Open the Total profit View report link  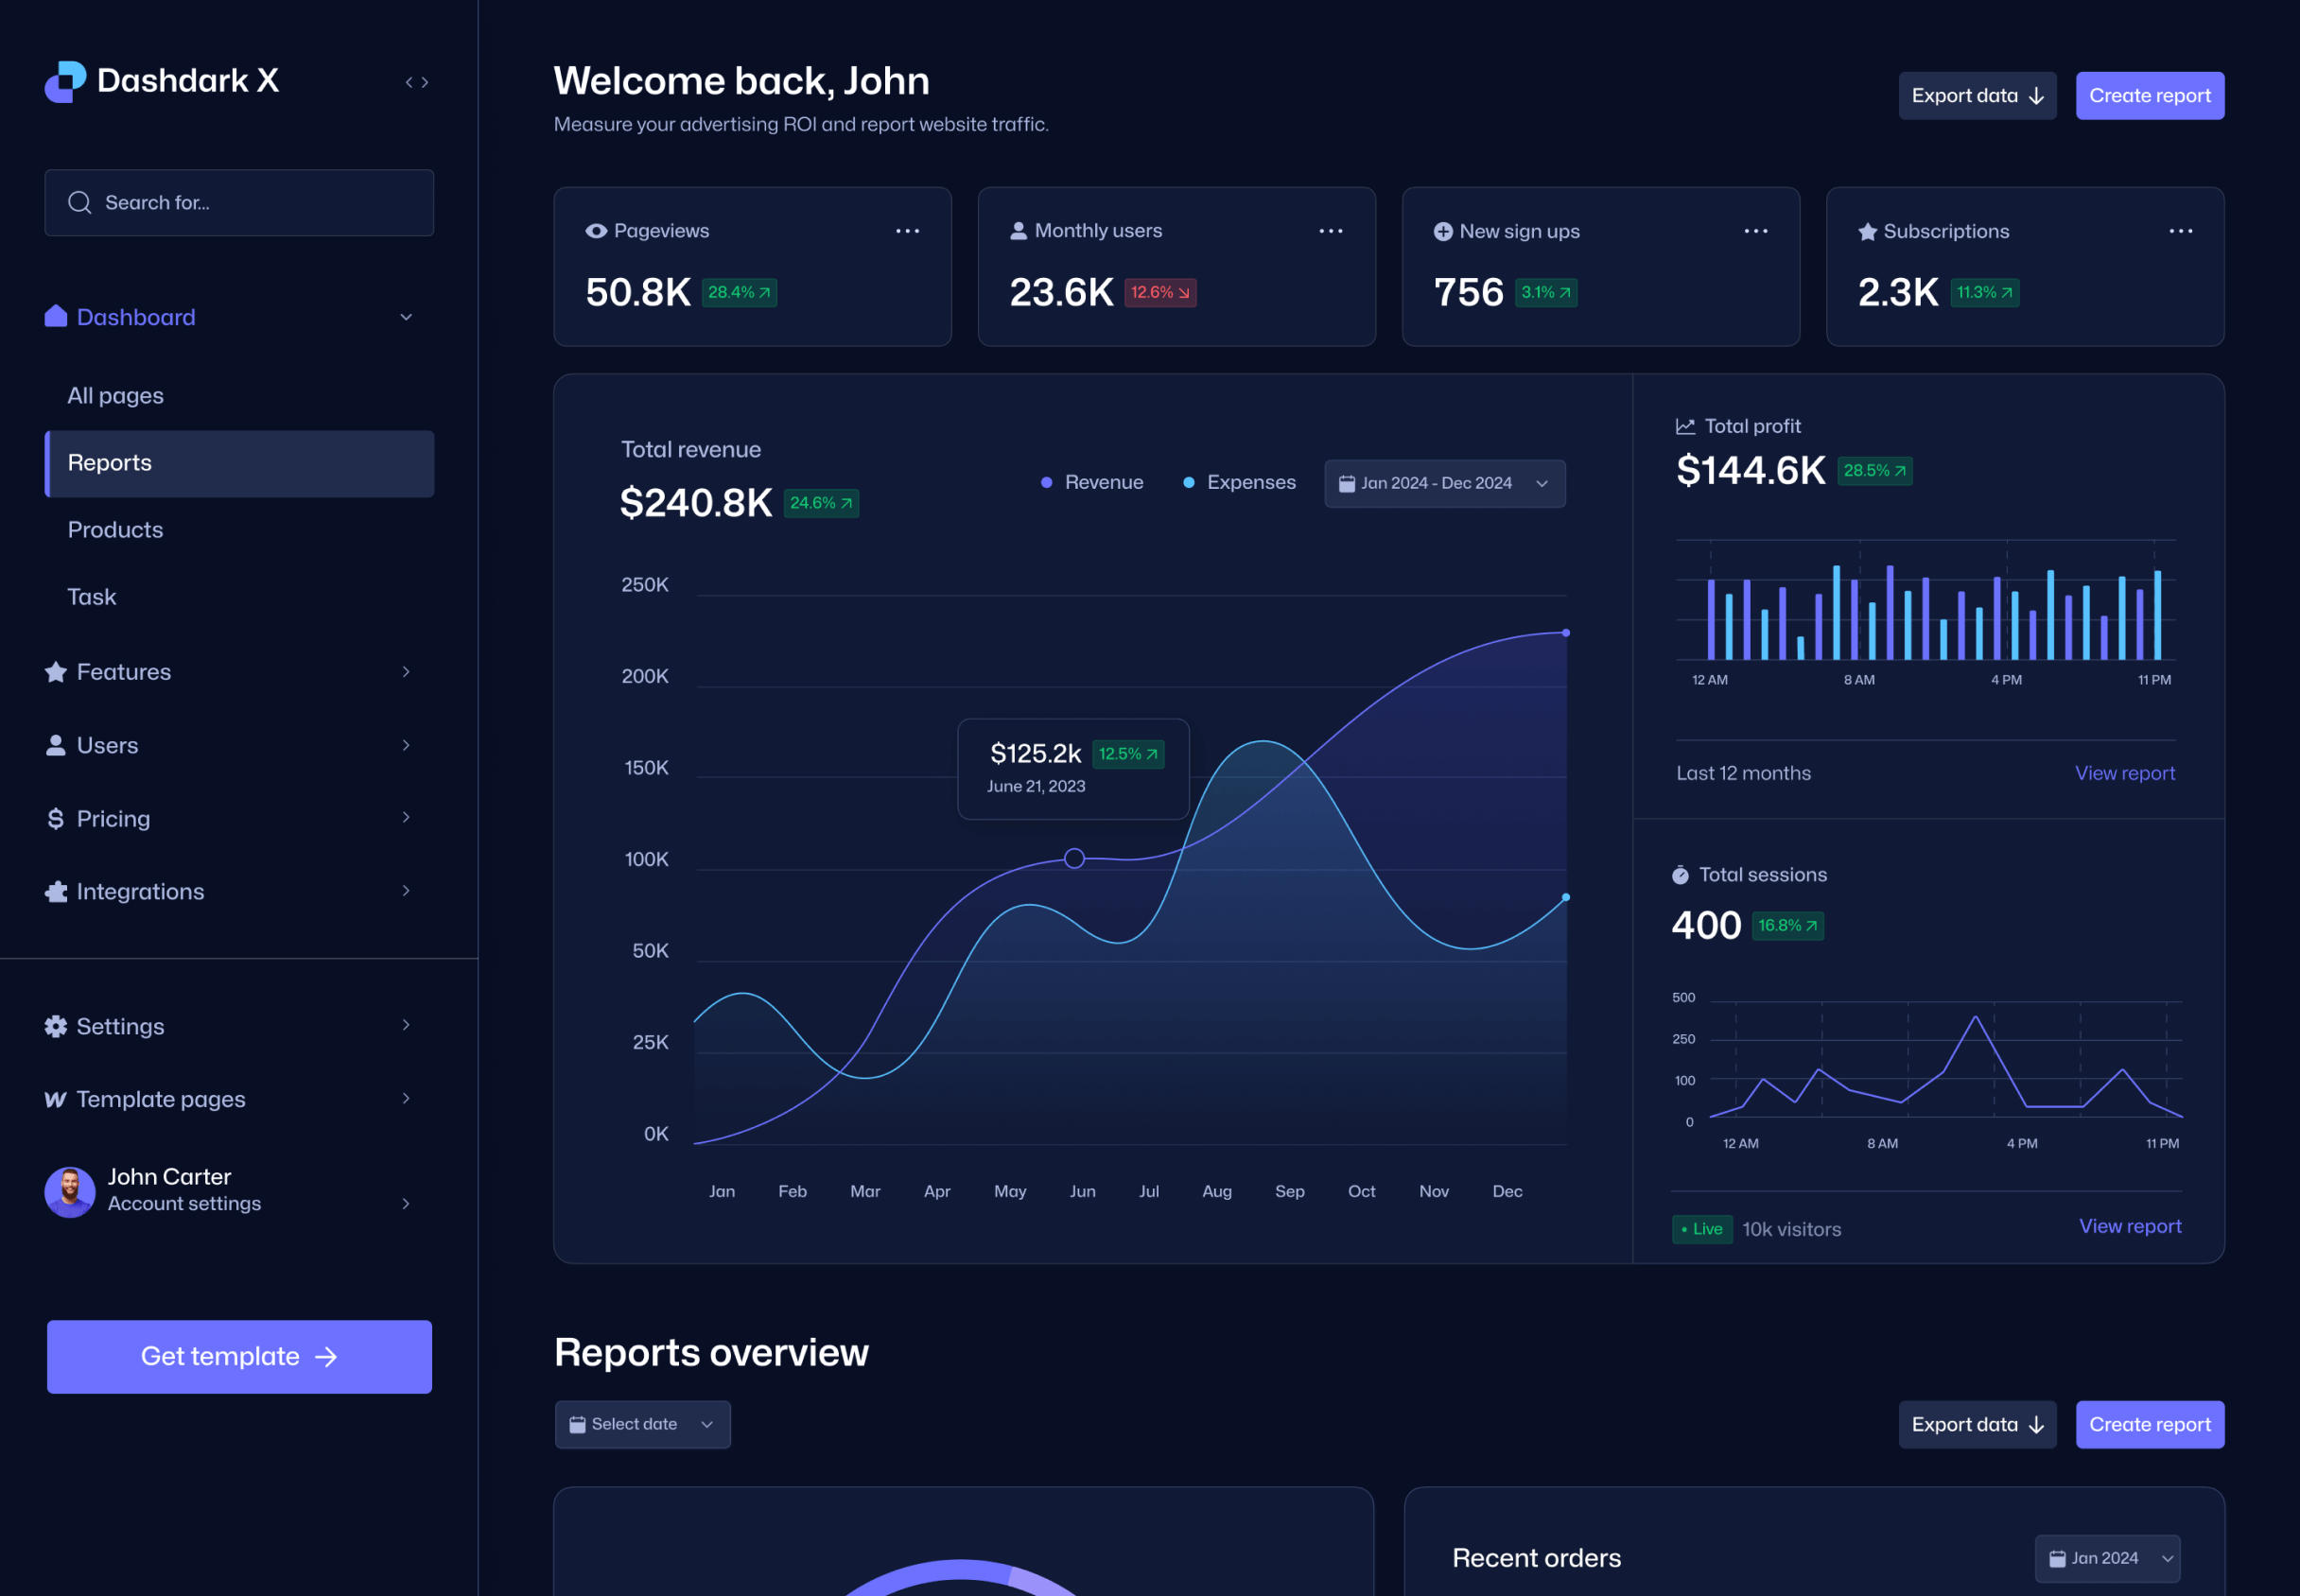click(2124, 772)
